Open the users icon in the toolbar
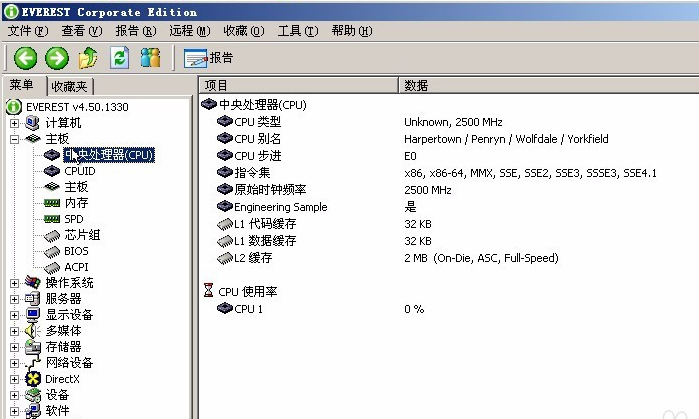The height and width of the screenshot is (419, 699). tap(150, 58)
